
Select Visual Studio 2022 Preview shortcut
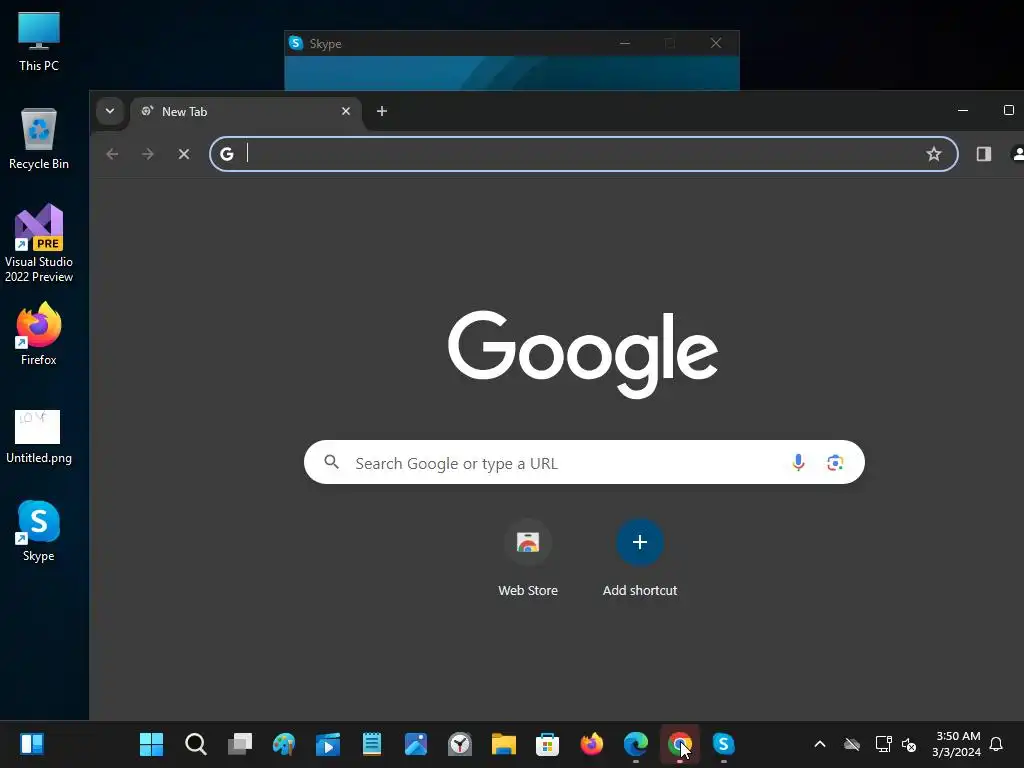pos(39,244)
